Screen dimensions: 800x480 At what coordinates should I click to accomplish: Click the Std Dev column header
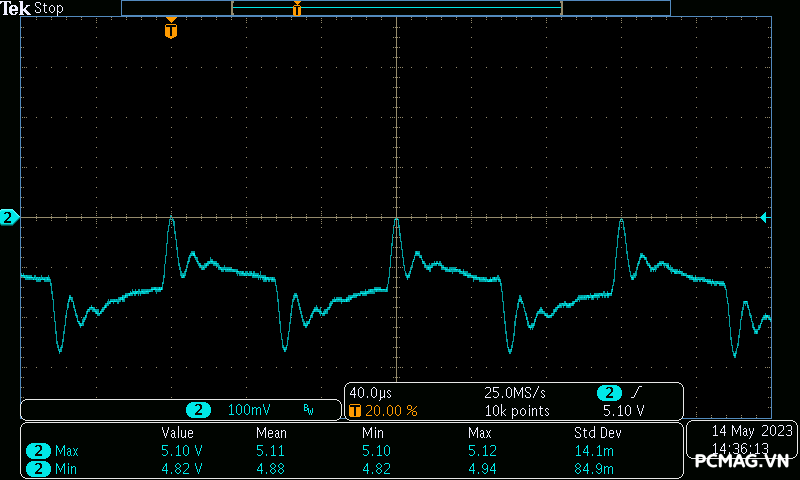coord(596,433)
